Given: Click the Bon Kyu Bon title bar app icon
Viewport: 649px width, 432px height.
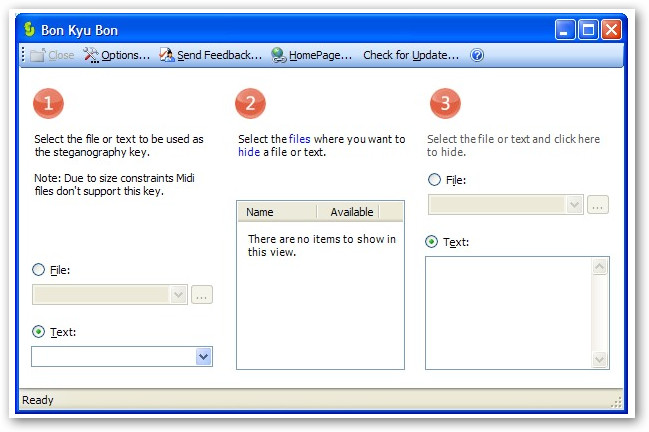Looking at the screenshot, I should tap(29, 29).
